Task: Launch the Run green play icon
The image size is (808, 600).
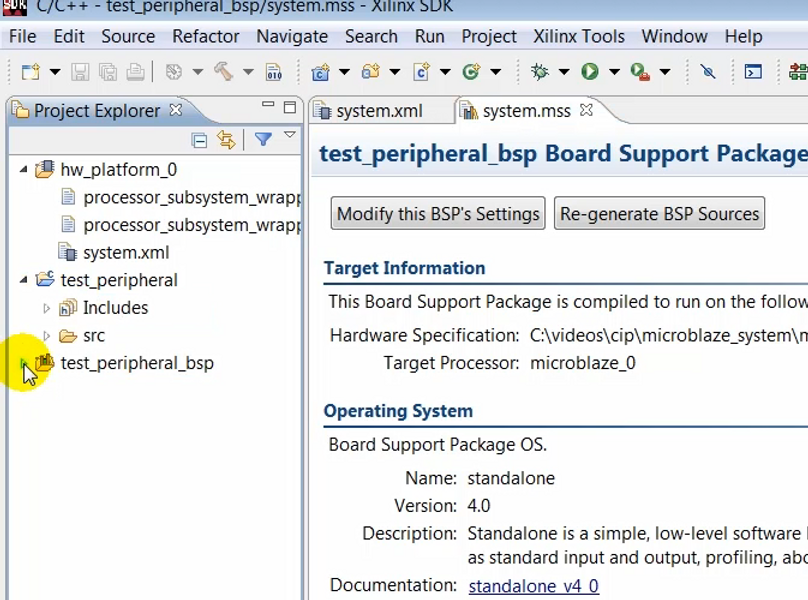Action: click(x=589, y=72)
